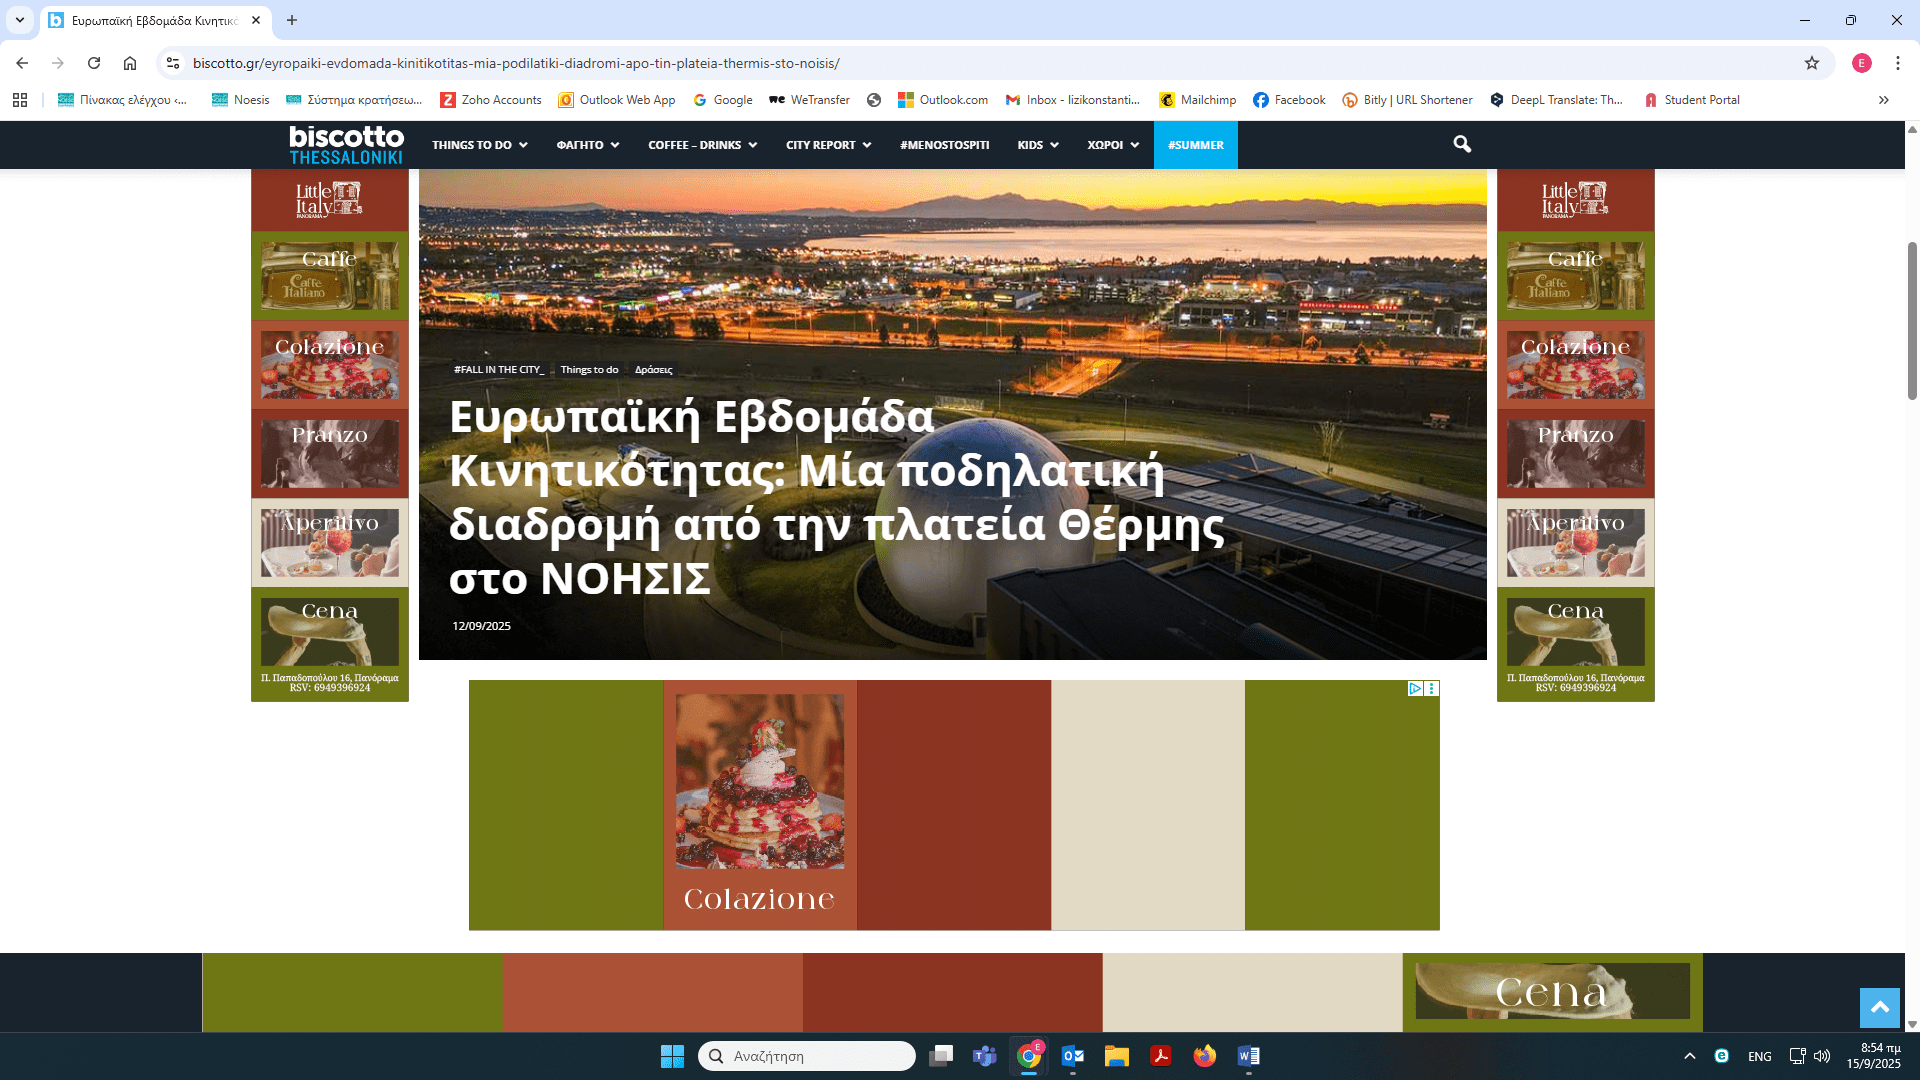Screen dimensions: 1920x1080
Task: Click the #FALL IN THE CITY_ category tag
Action: (x=498, y=370)
